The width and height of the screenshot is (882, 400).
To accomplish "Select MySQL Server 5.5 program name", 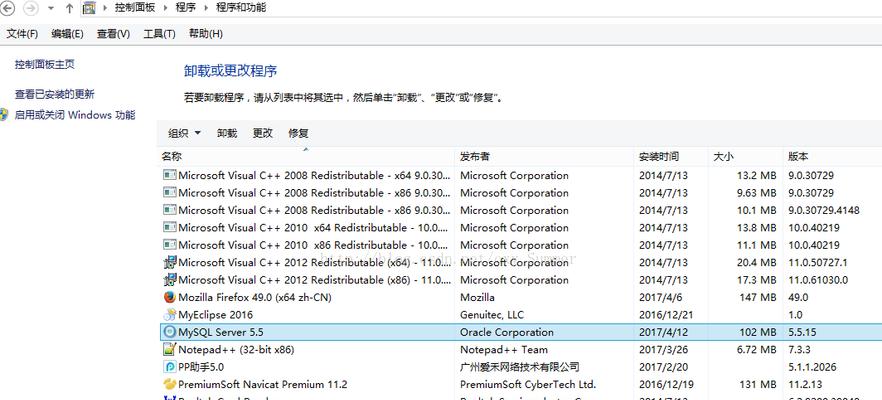I will (220, 332).
